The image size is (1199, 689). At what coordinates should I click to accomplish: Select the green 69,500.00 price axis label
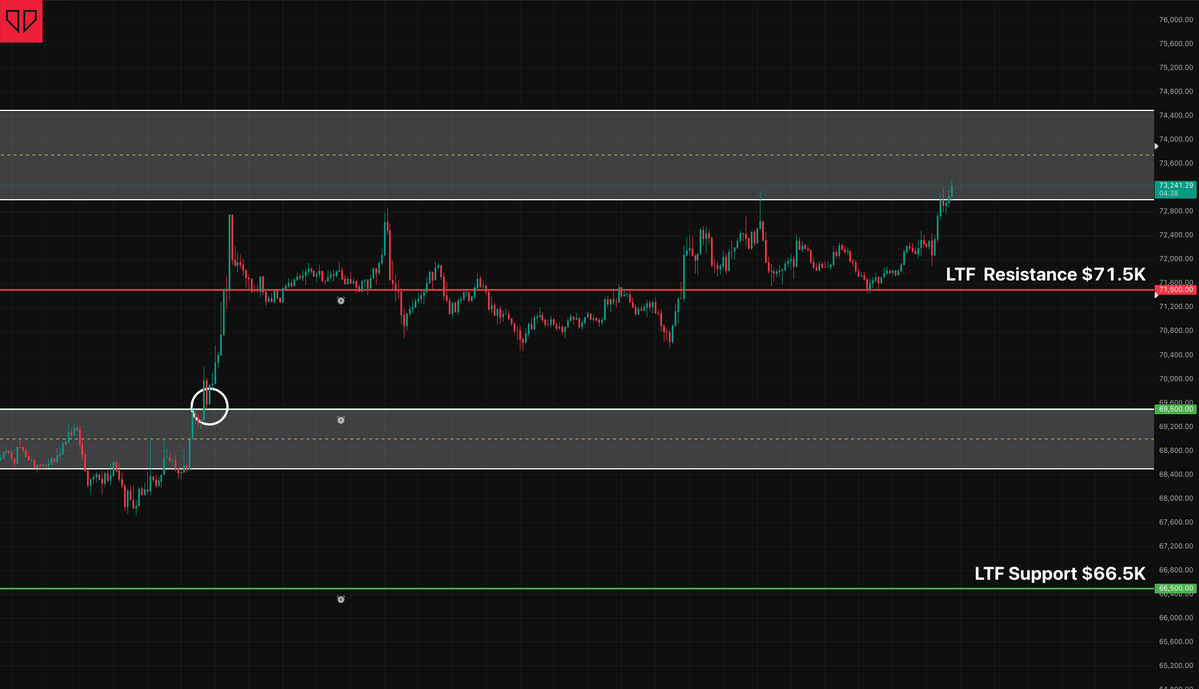(1176, 409)
